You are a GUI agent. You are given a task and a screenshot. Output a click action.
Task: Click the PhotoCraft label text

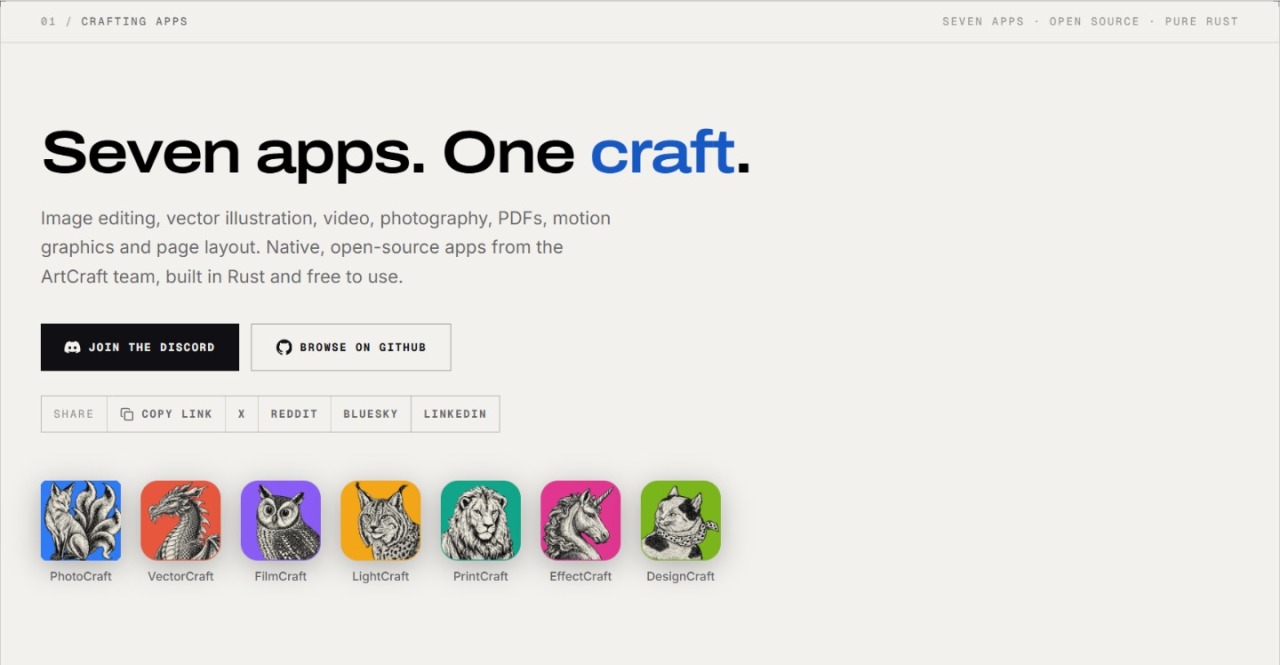pos(81,576)
